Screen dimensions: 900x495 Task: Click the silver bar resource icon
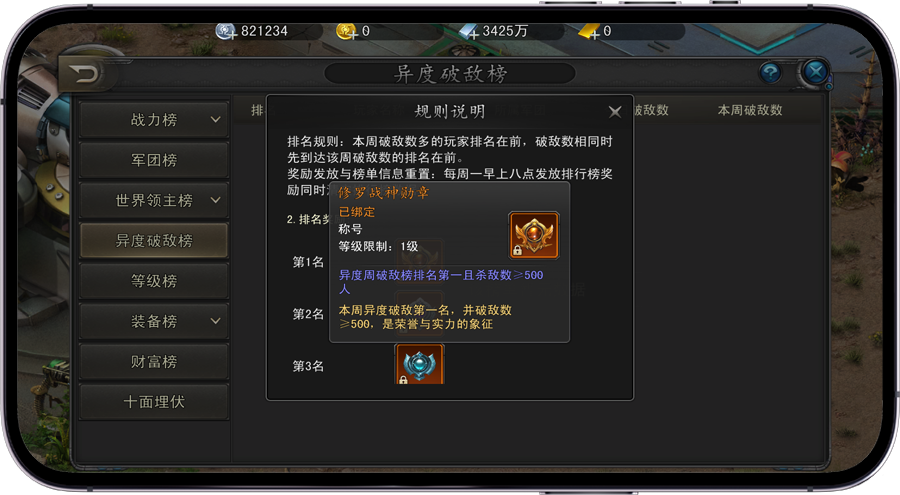click(x=469, y=32)
